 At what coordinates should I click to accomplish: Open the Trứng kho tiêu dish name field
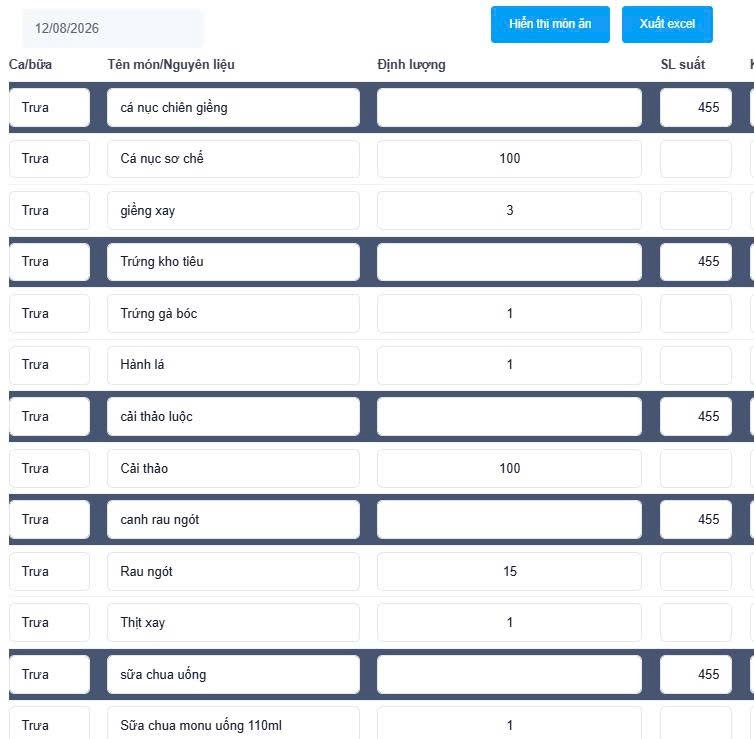233,262
